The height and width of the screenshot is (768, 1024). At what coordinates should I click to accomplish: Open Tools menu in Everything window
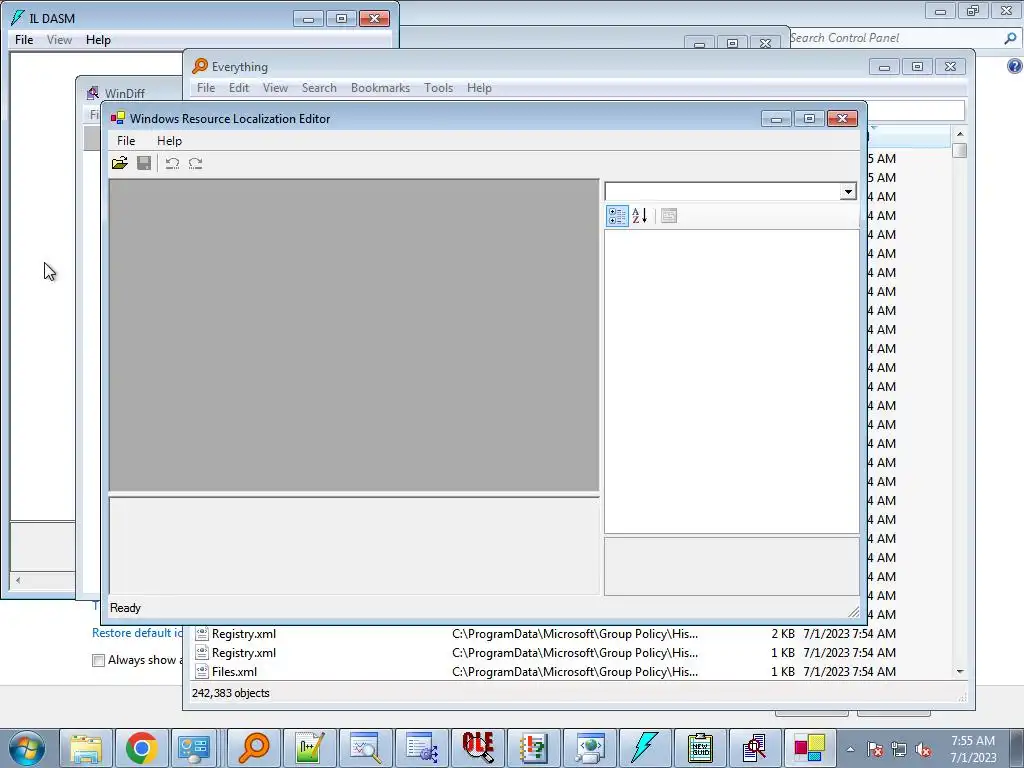click(x=438, y=88)
